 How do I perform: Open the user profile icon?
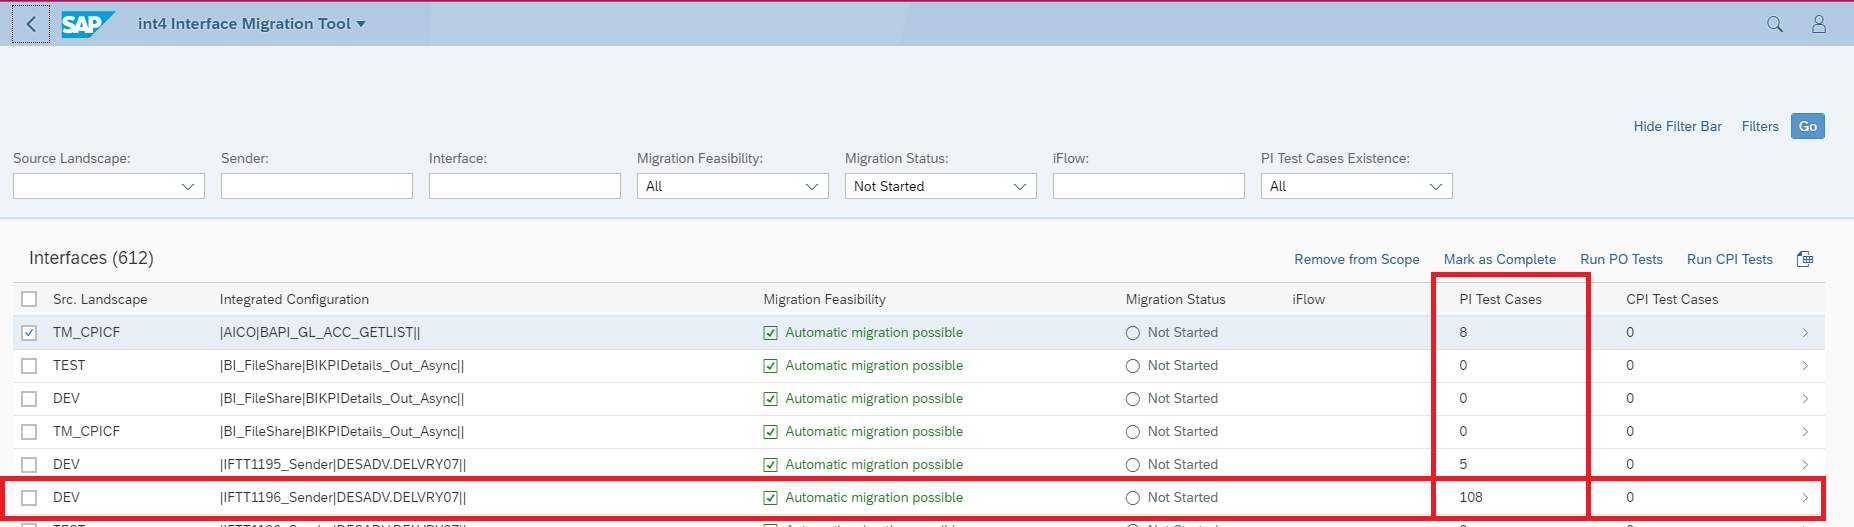pos(1819,24)
